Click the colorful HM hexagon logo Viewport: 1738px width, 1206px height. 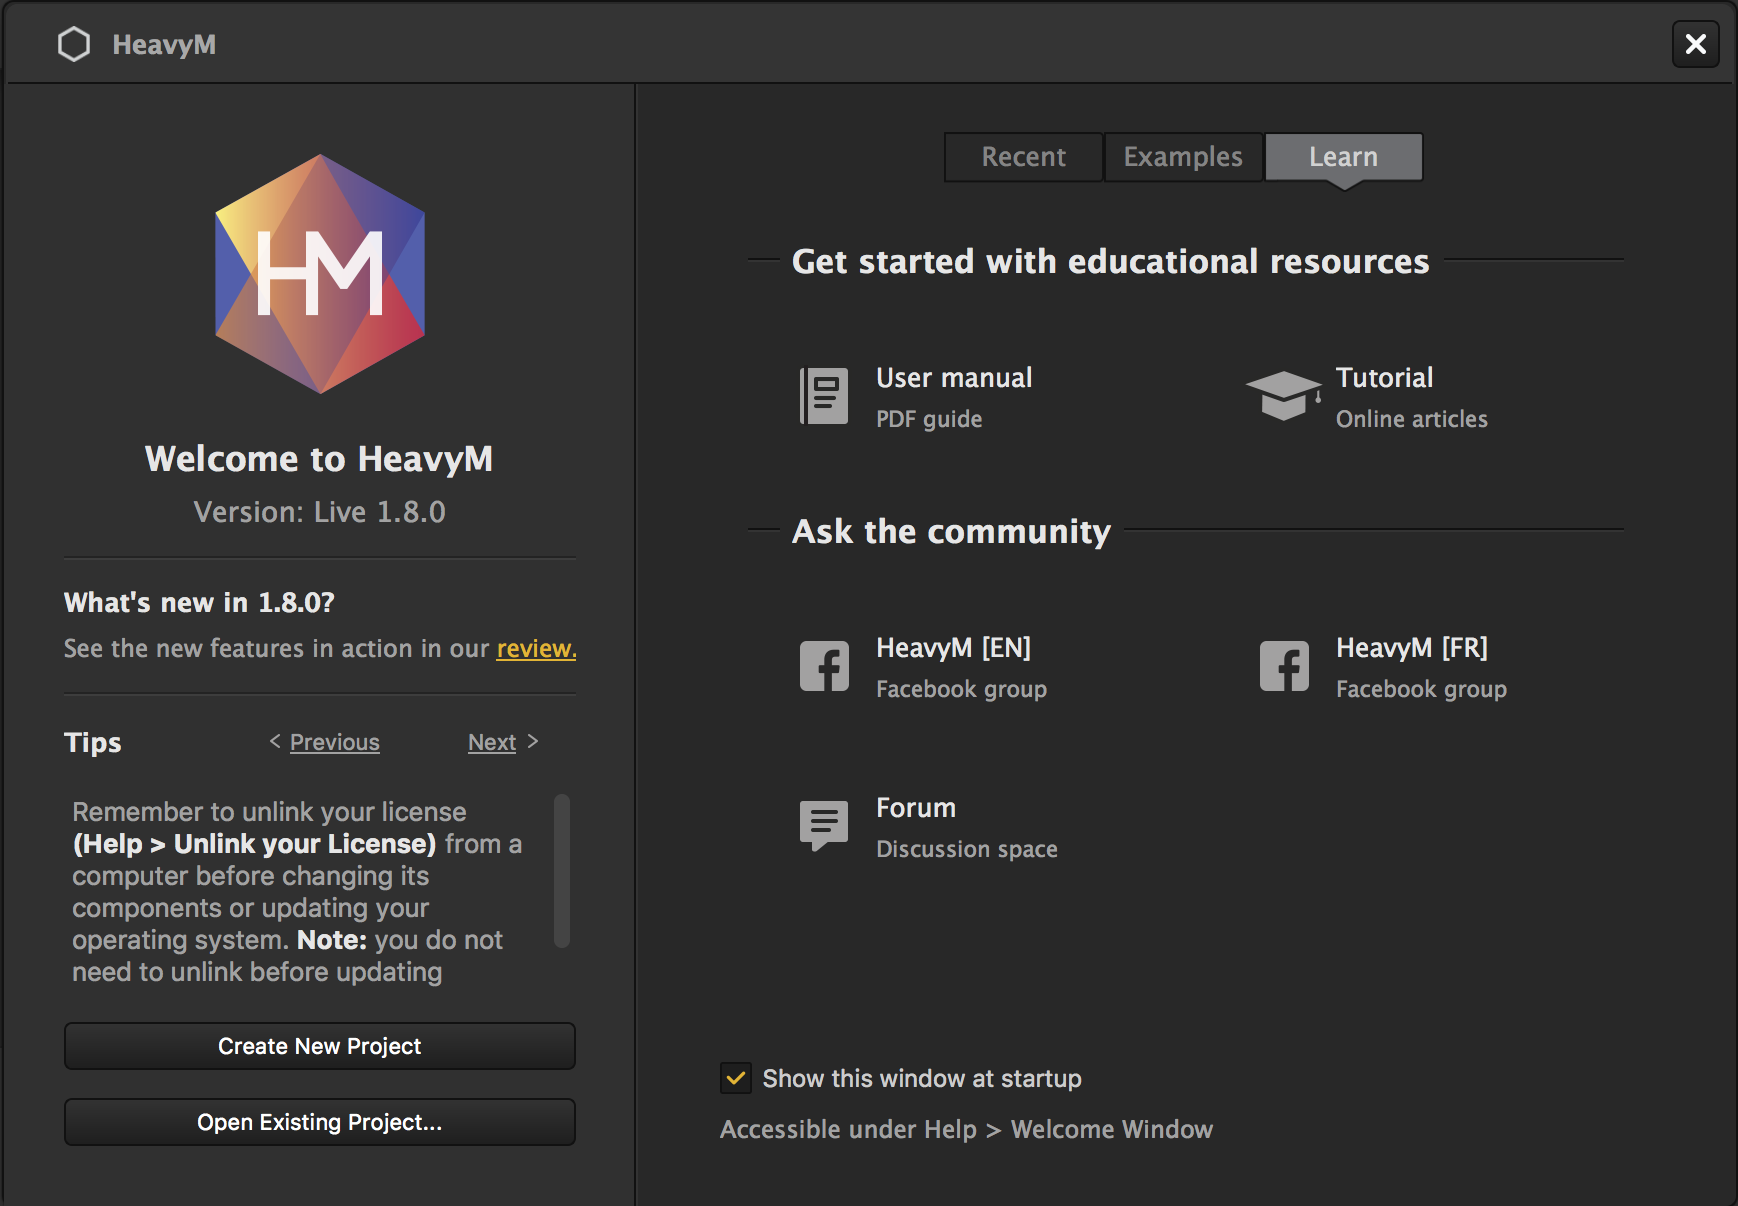320,274
